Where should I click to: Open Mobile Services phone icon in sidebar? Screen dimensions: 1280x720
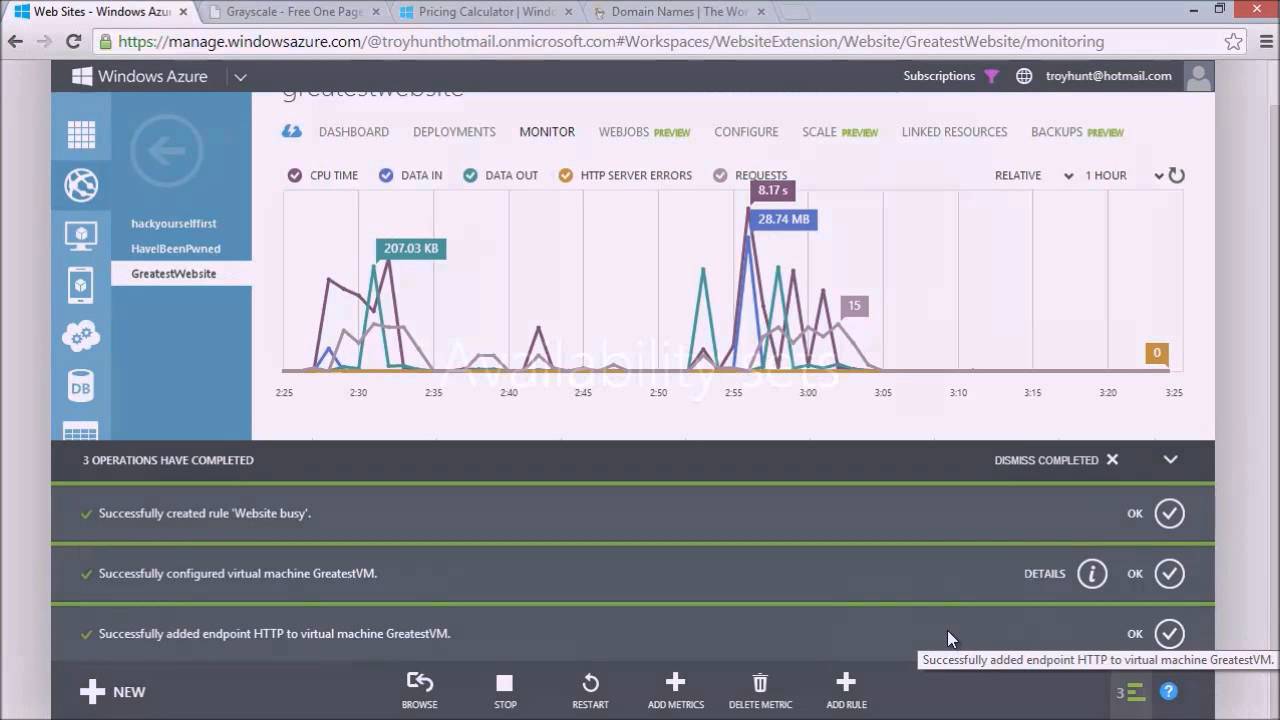click(x=81, y=286)
